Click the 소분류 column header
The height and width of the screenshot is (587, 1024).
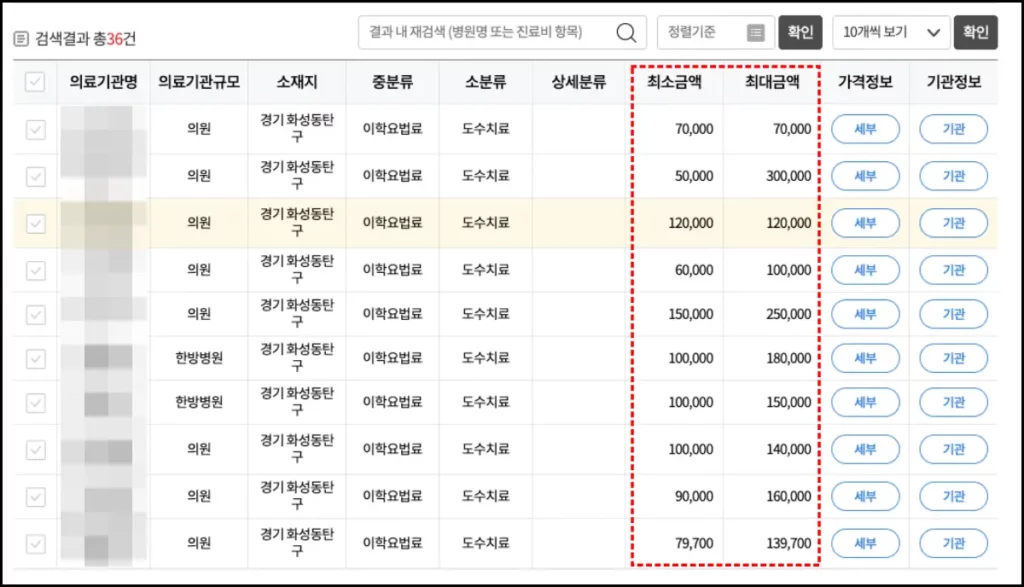(x=485, y=82)
